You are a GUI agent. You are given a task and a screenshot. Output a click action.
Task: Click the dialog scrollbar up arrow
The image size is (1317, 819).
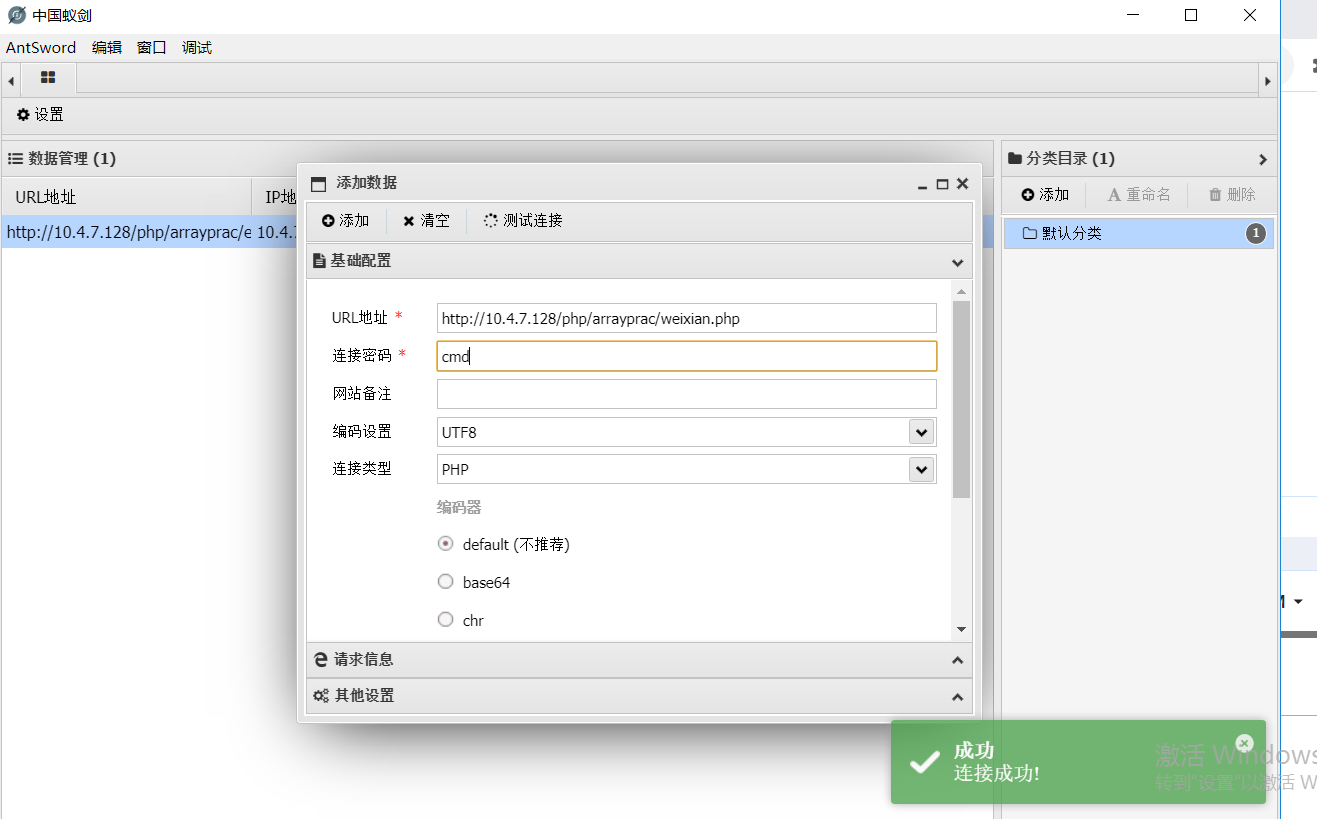(962, 292)
